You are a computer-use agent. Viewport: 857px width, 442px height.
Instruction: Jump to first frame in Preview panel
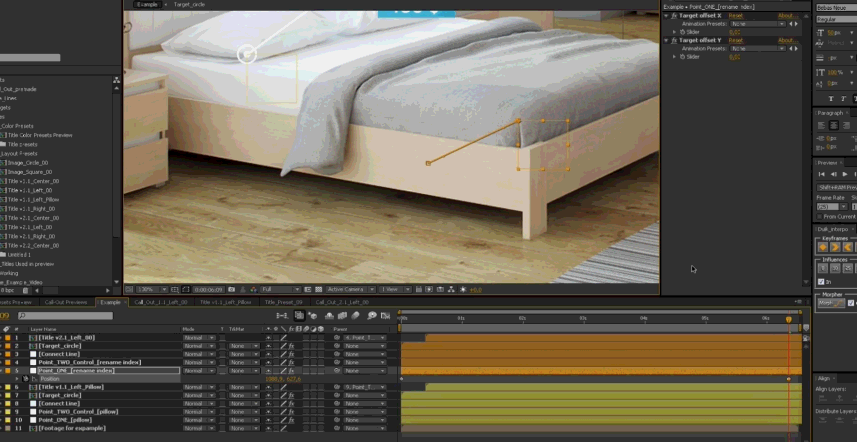coord(821,174)
